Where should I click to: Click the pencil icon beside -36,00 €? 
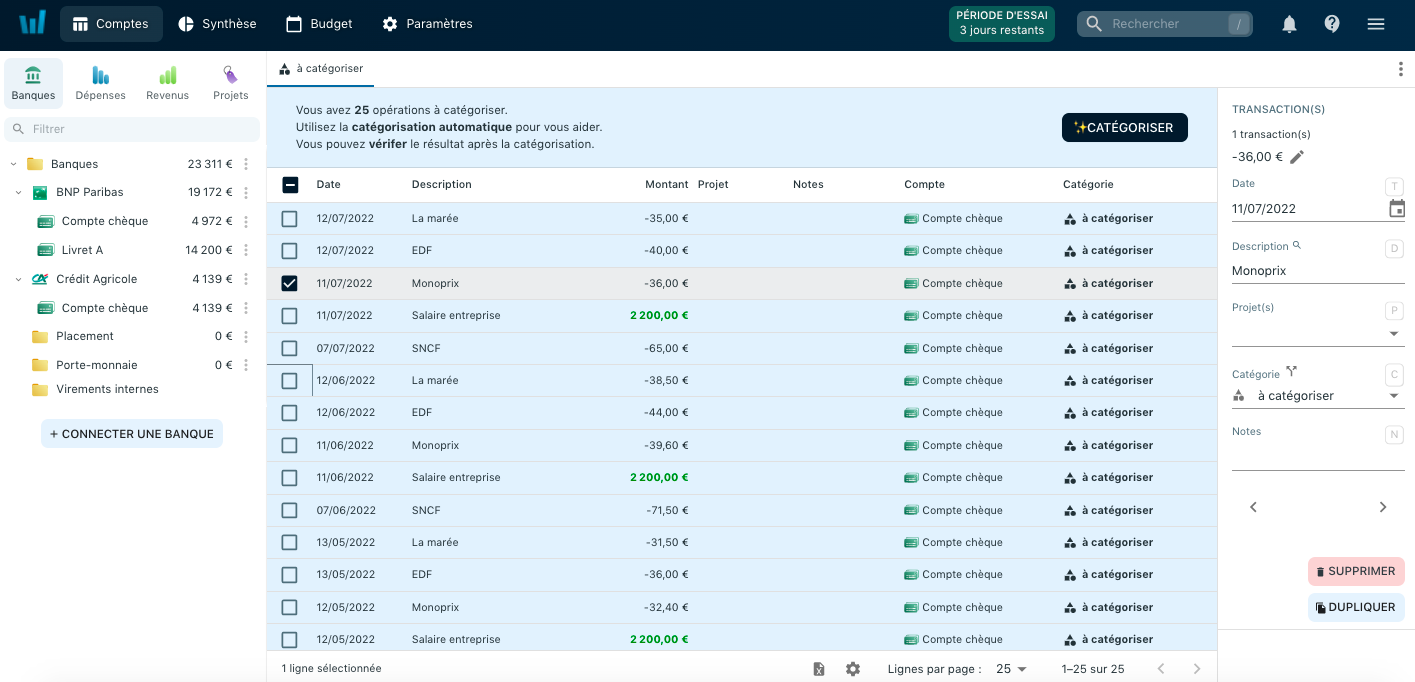(x=1297, y=157)
